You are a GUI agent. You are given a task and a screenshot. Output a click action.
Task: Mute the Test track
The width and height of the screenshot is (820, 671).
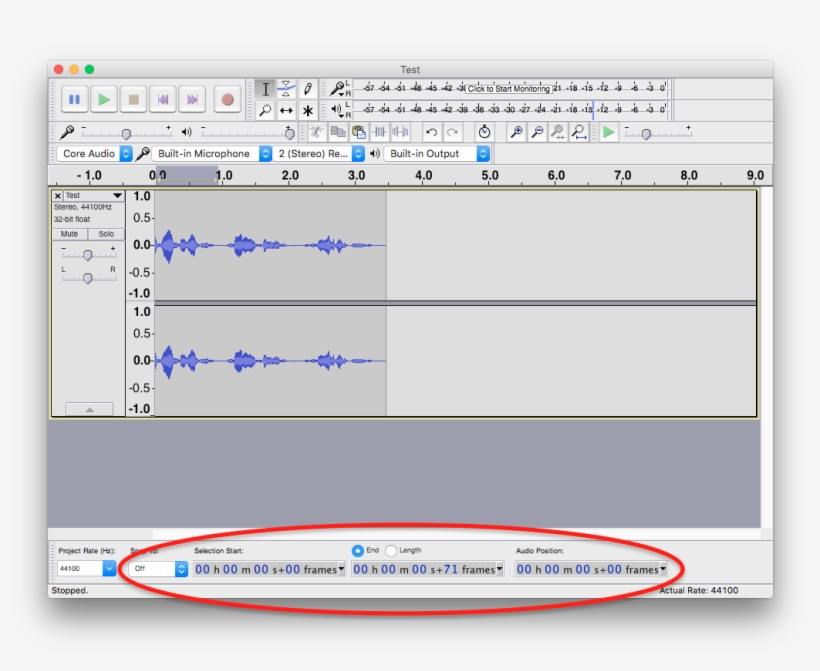pos(71,233)
